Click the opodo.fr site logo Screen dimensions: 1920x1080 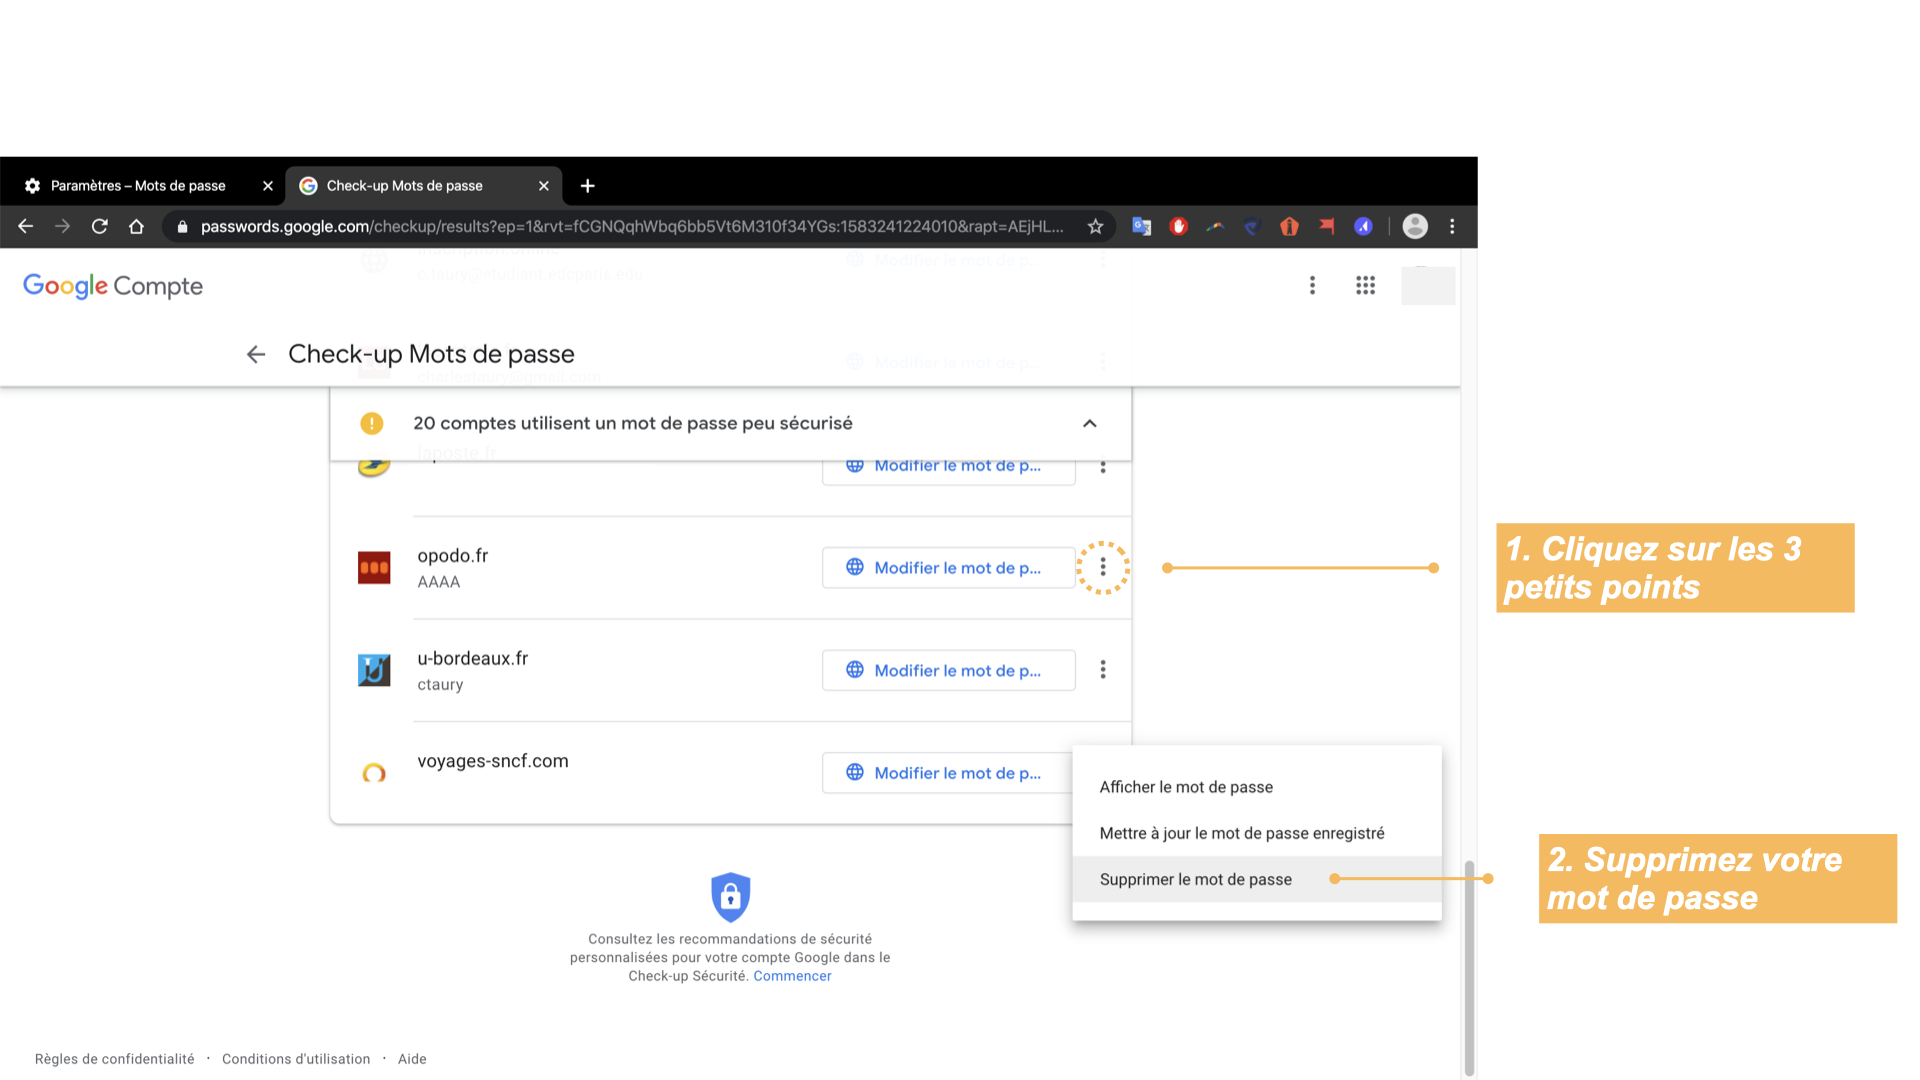[x=374, y=568]
